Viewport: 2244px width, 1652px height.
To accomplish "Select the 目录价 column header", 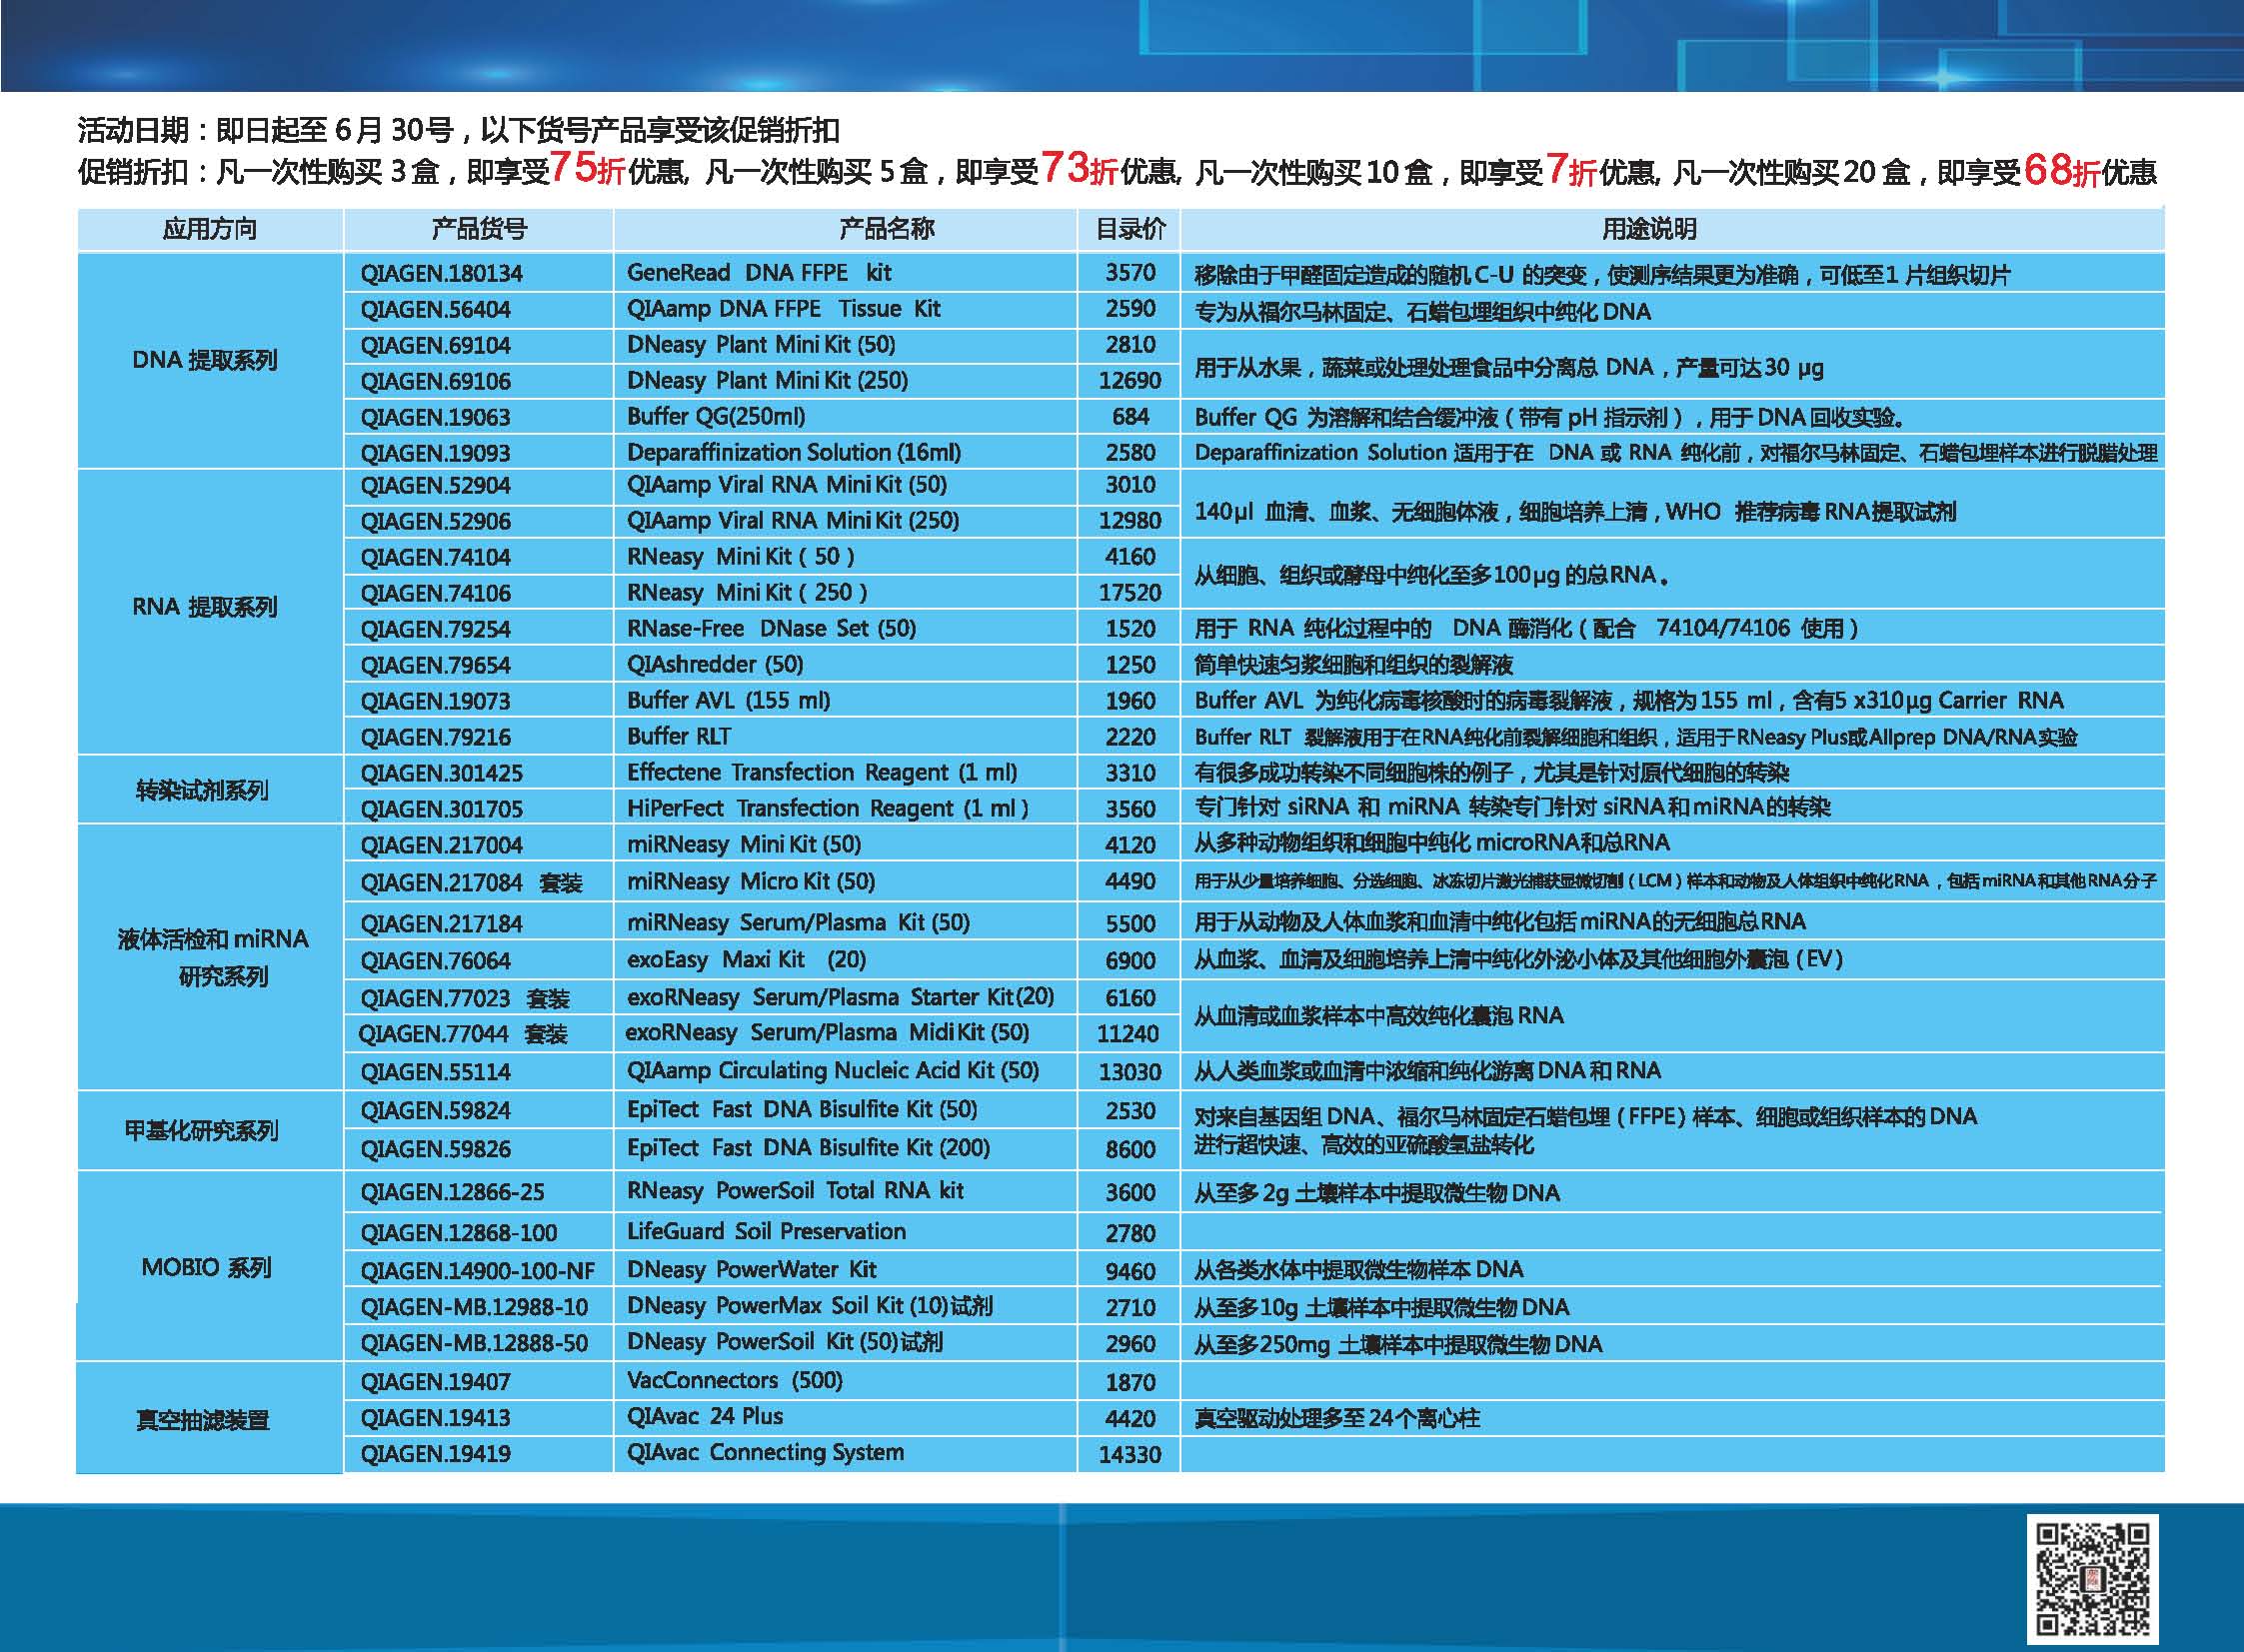I will 1130,229.
